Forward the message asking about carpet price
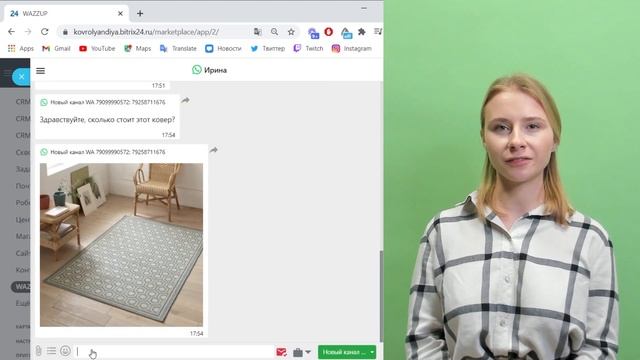Image resolution: width=640 pixels, height=360 pixels. pyautogui.click(x=185, y=100)
